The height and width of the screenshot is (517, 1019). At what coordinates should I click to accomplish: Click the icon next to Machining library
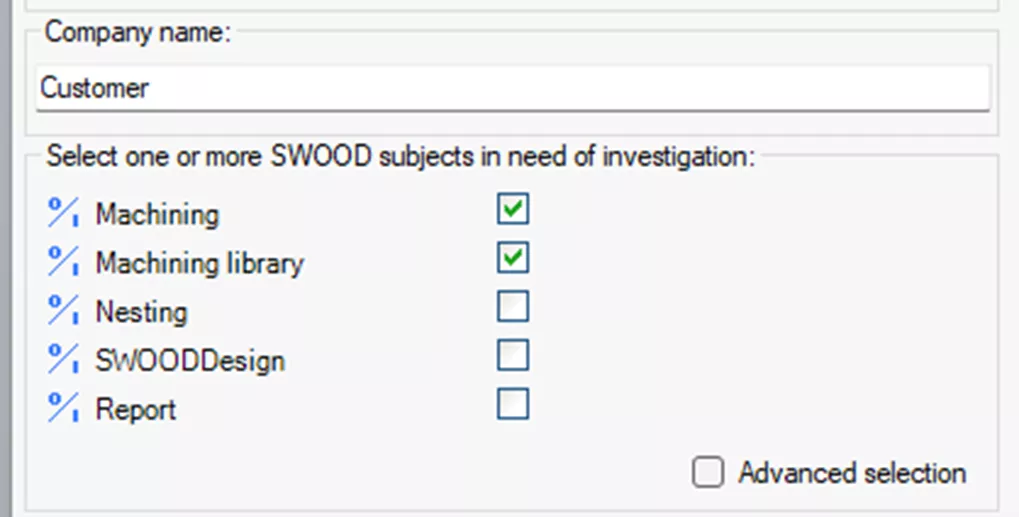pos(63,263)
